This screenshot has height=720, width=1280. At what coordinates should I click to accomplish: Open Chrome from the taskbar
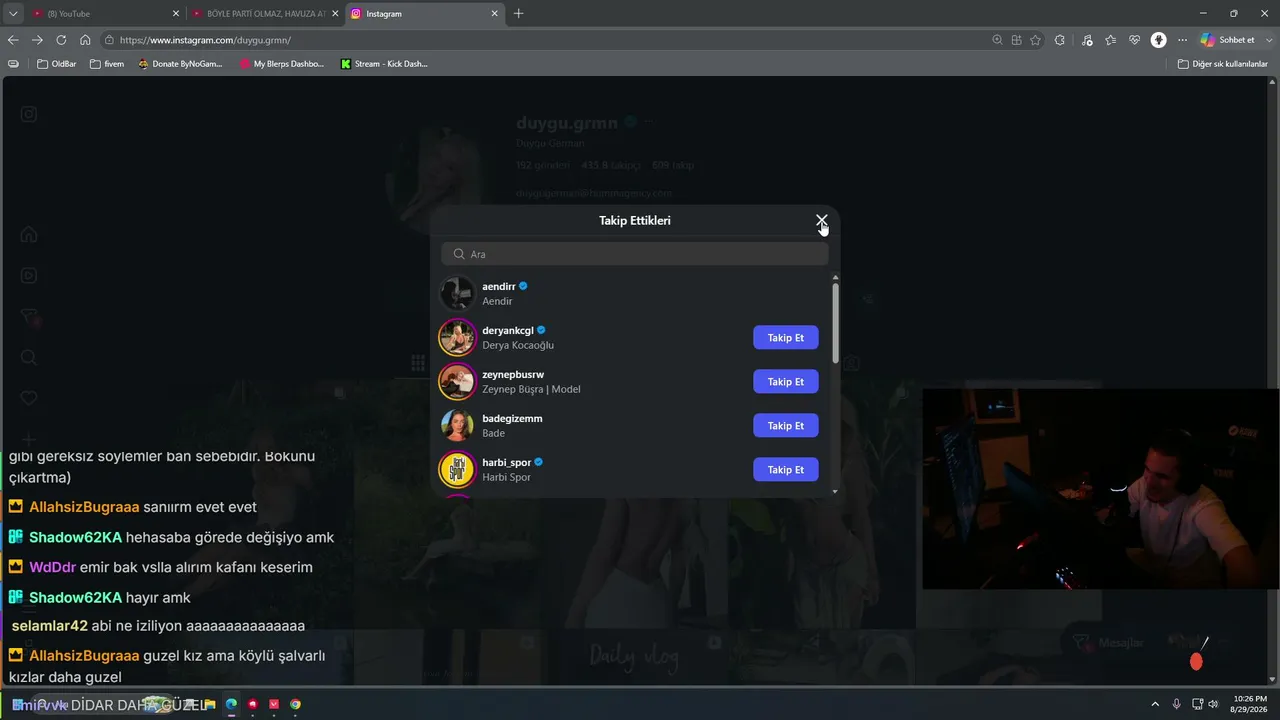tap(295, 704)
